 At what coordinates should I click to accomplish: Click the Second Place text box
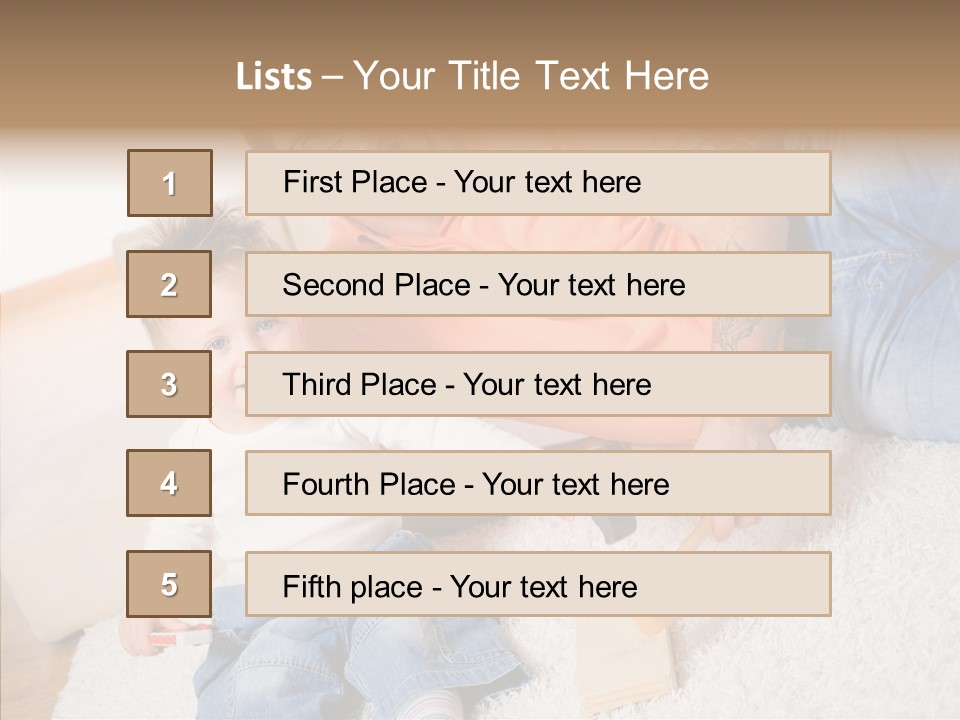[x=538, y=284]
